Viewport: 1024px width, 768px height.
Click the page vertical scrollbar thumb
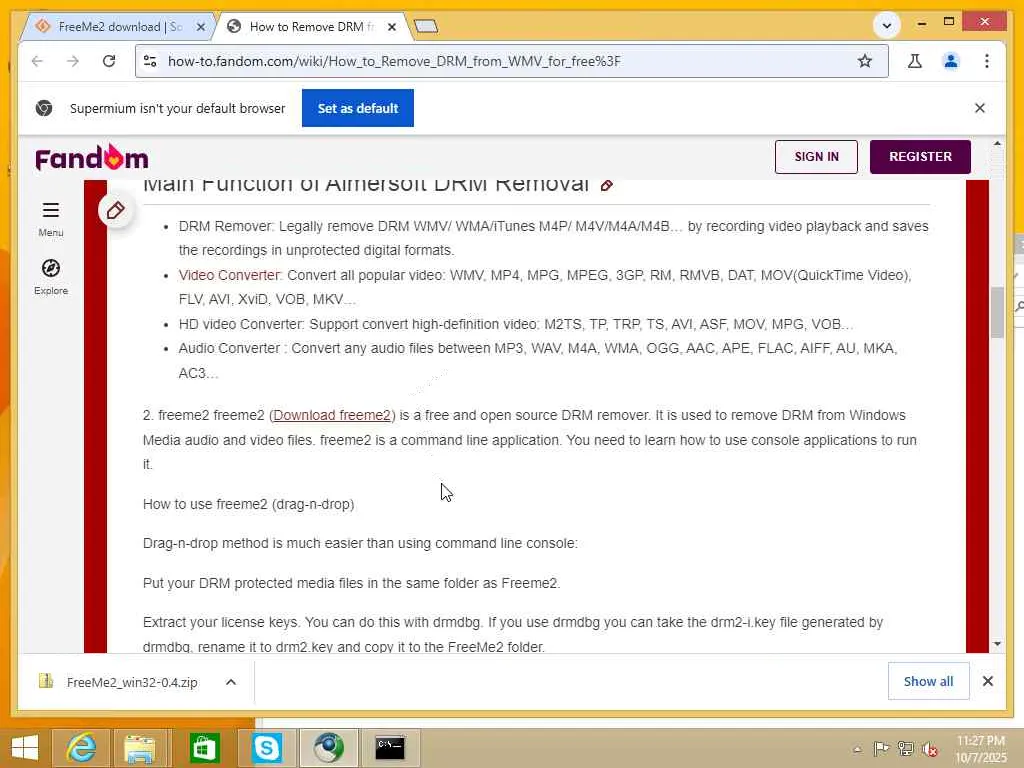tap(997, 312)
